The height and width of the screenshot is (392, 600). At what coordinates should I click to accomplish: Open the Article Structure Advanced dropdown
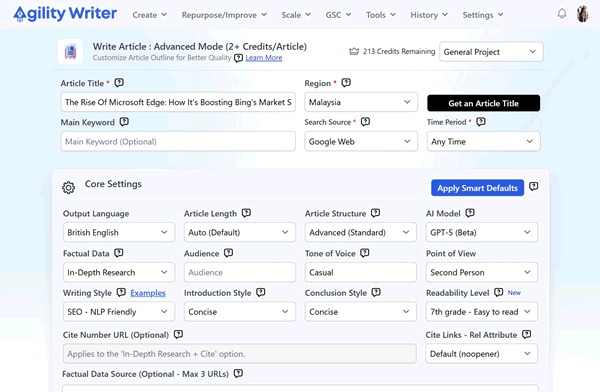[x=360, y=232]
